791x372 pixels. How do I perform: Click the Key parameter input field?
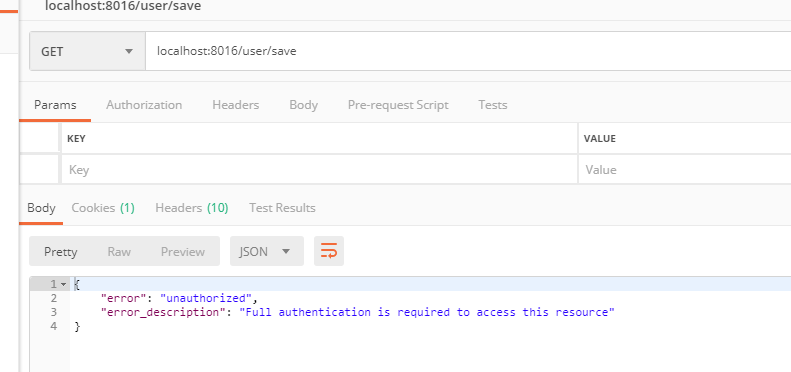click(319, 170)
